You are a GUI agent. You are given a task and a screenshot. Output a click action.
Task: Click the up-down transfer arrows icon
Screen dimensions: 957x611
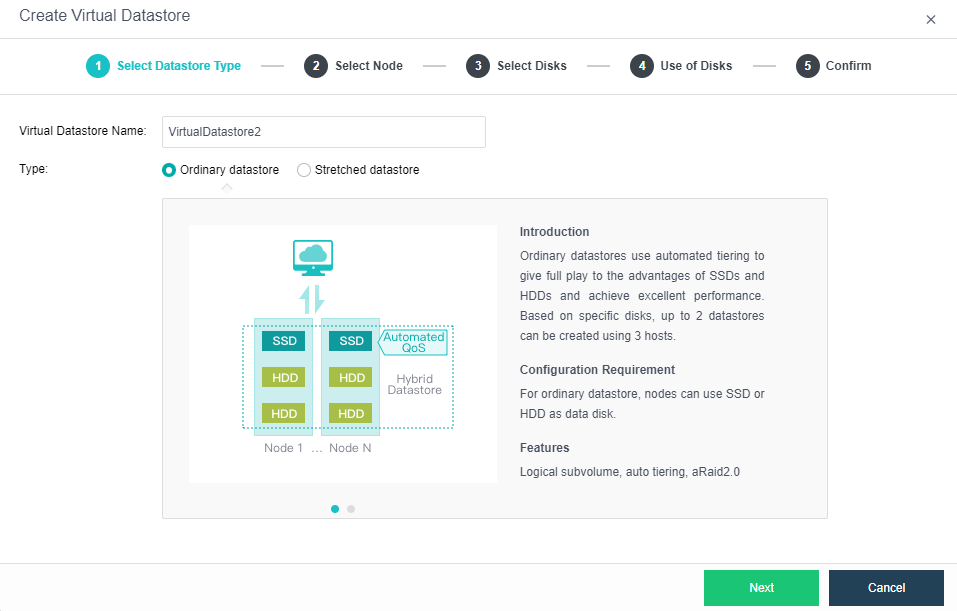click(313, 299)
